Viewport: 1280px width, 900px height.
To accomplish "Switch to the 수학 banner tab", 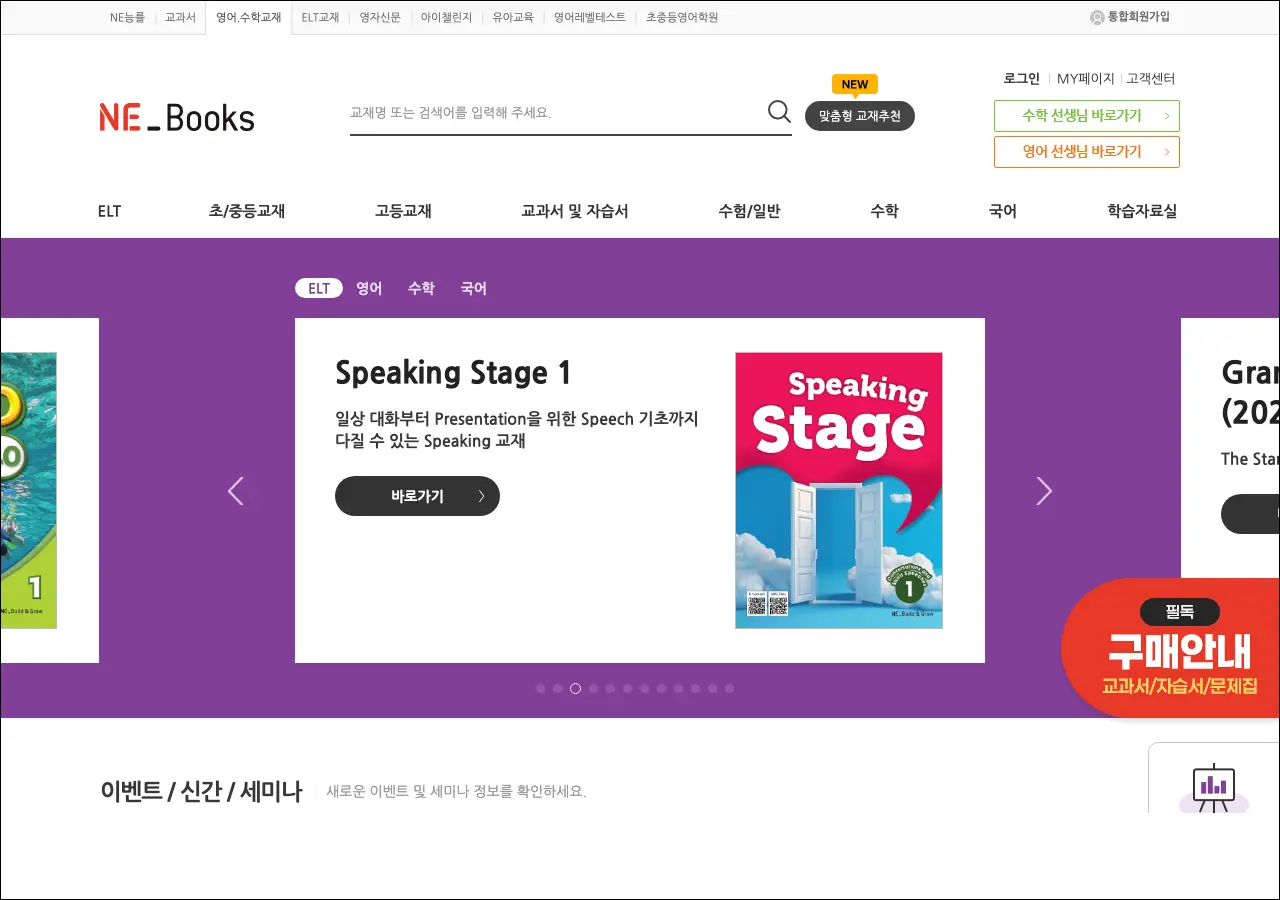I will pyautogui.click(x=421, y=288).
